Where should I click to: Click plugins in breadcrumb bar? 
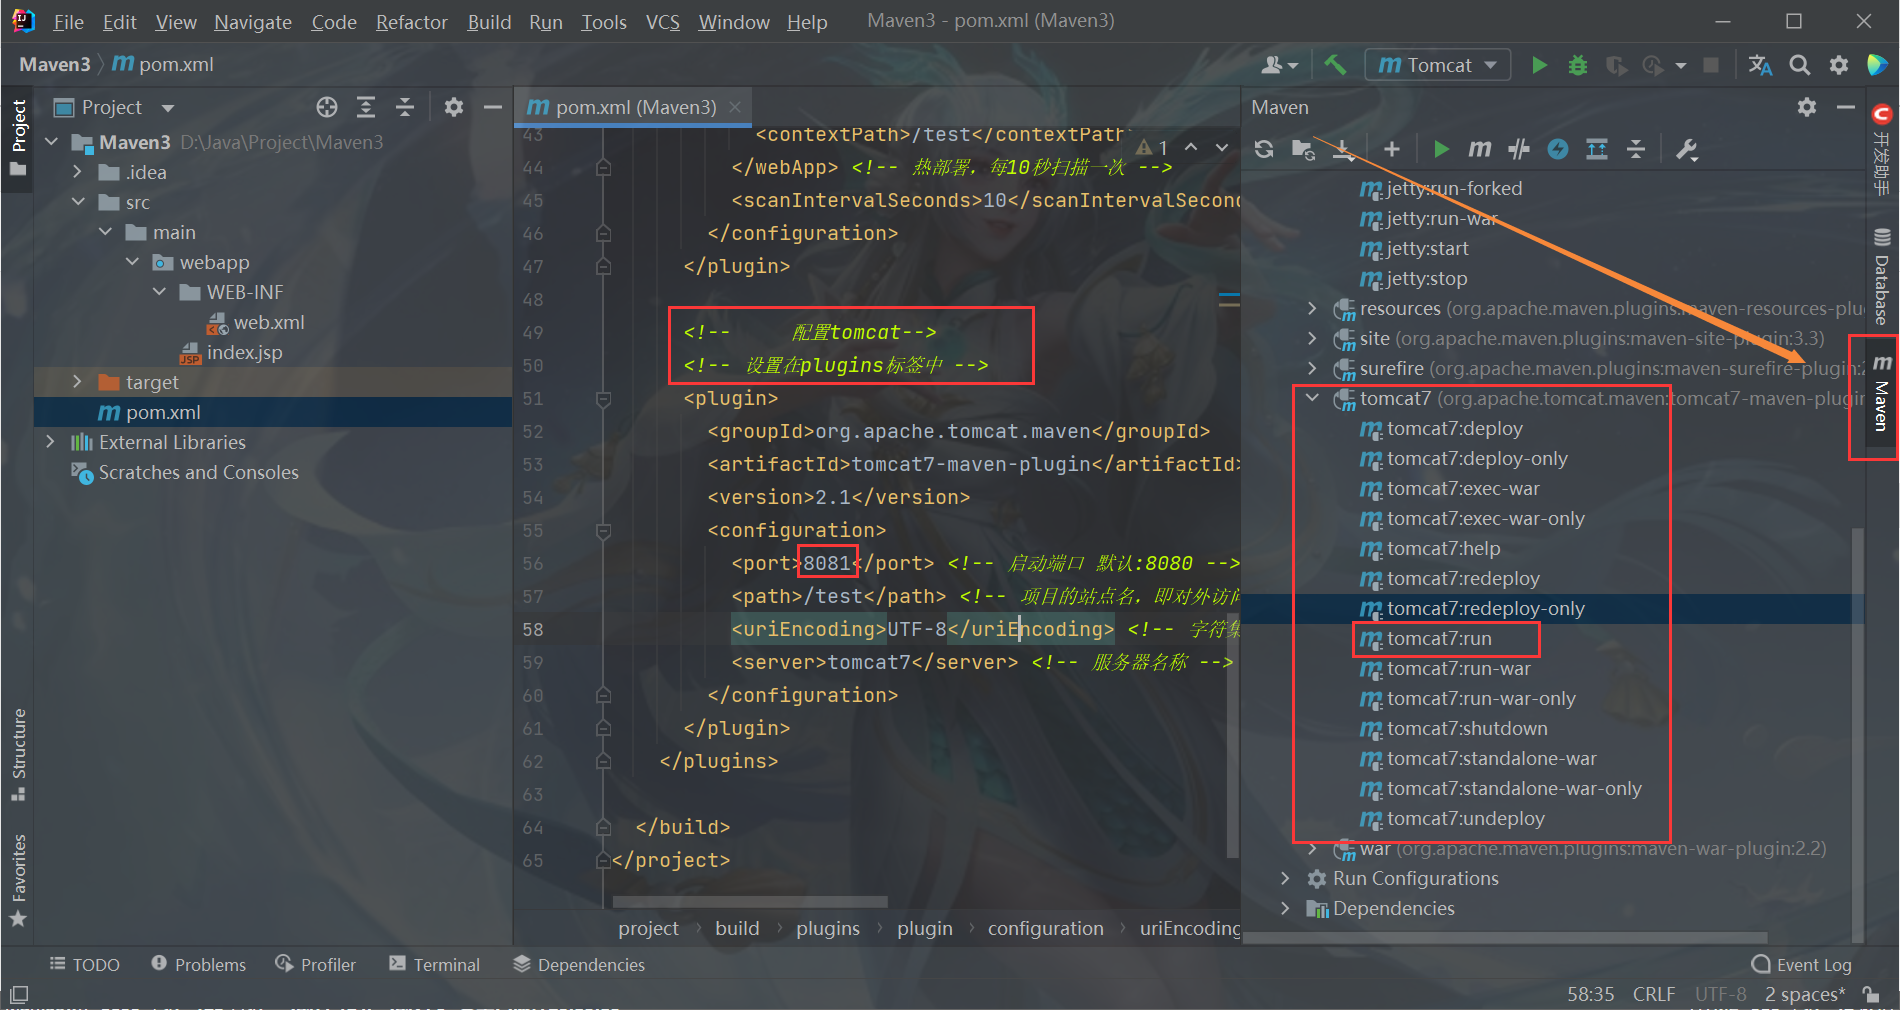[x=828, y=928]
